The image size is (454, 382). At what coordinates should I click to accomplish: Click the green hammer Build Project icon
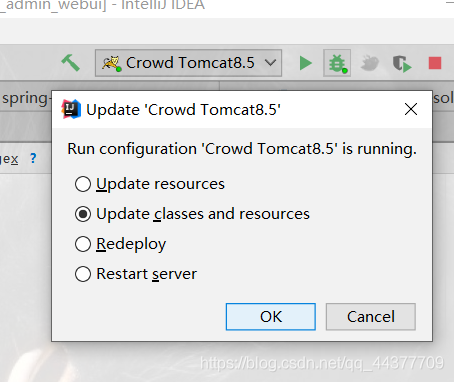click(x=71, y=63)
